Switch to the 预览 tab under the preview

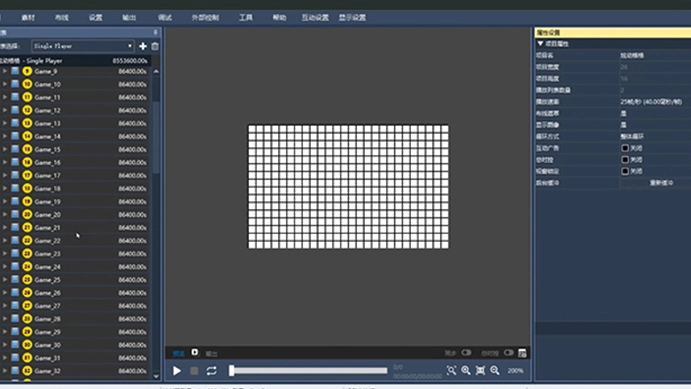(x=178, y=353)
